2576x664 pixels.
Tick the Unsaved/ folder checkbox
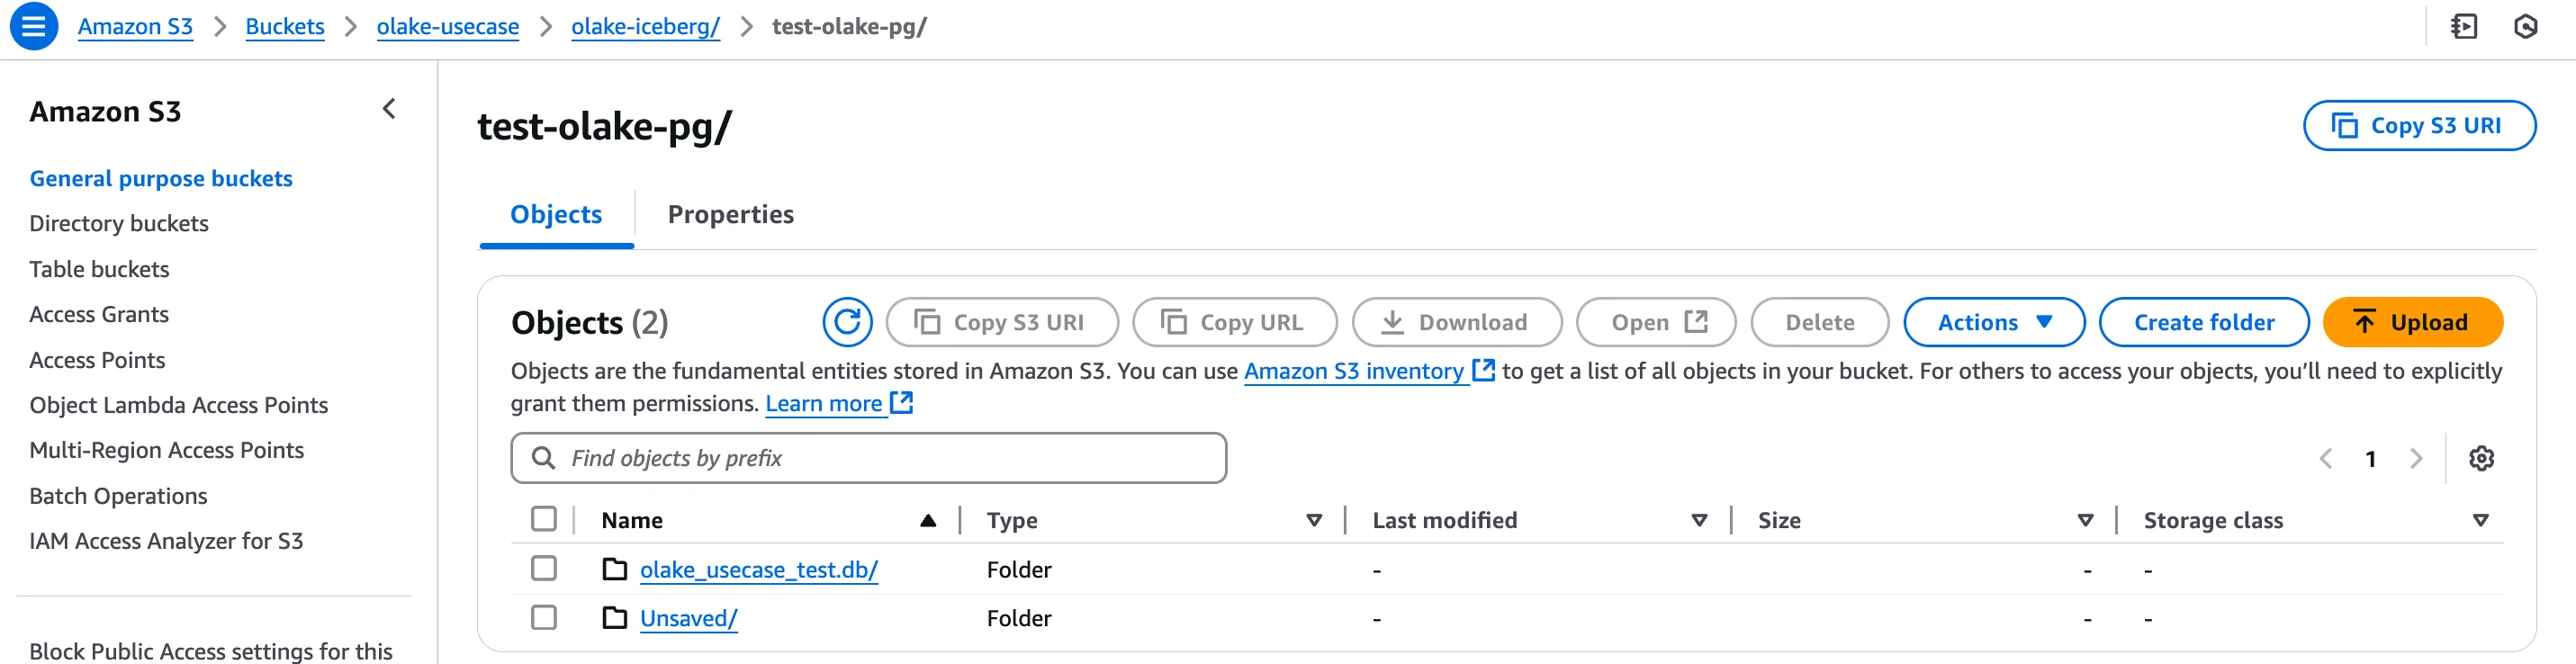click(x=544, y=618)
